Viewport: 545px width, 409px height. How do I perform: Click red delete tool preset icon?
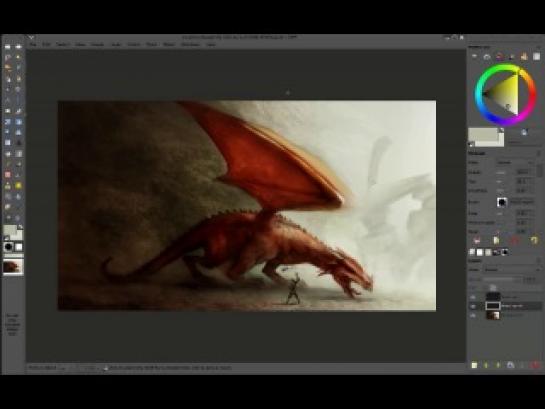point(515,240)
